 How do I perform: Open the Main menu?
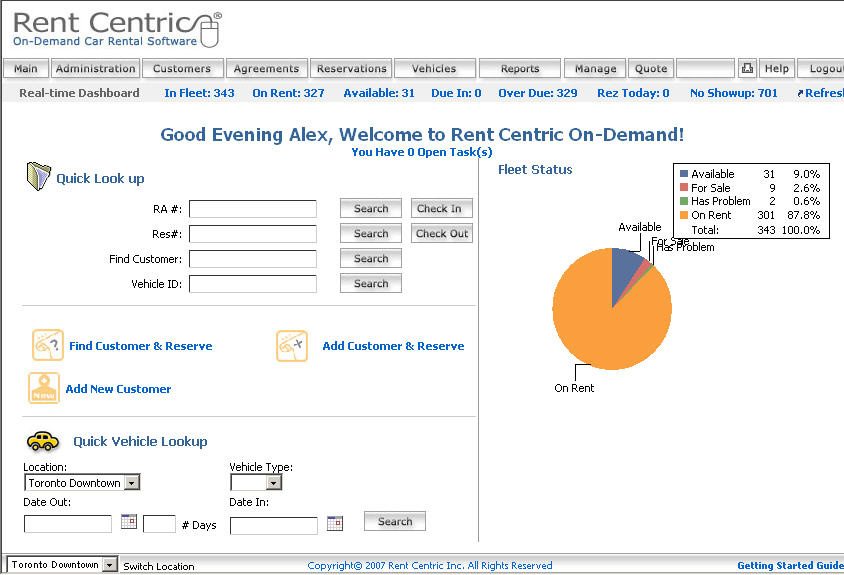26,68
